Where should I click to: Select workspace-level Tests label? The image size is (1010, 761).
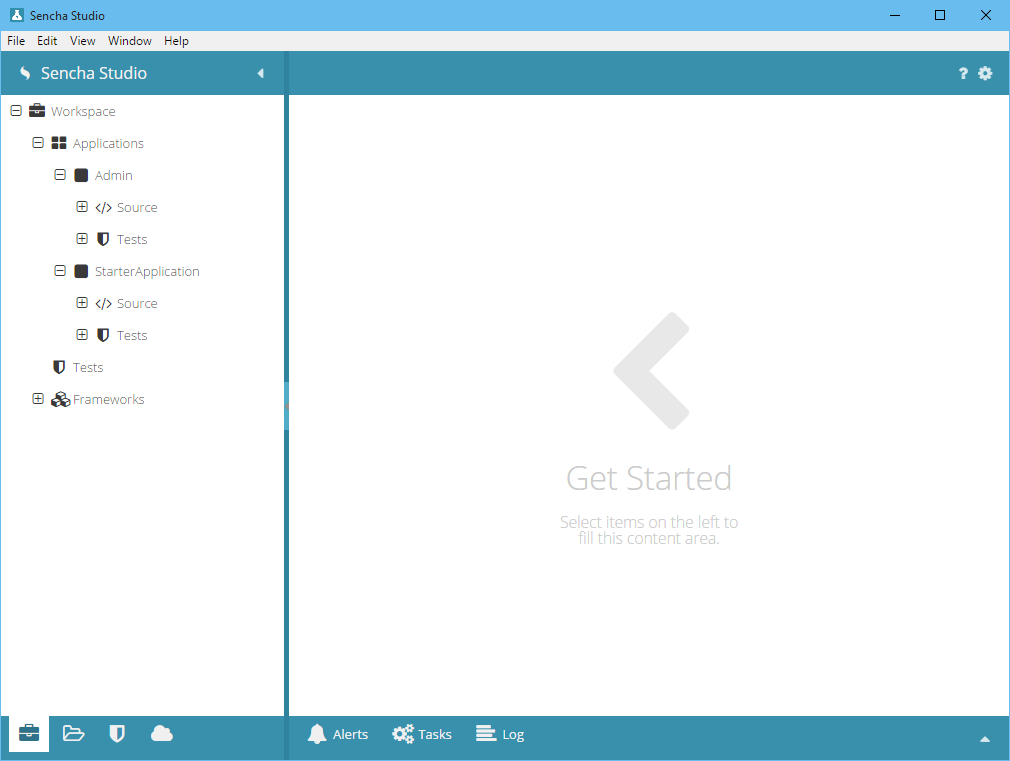pos(88,367)
